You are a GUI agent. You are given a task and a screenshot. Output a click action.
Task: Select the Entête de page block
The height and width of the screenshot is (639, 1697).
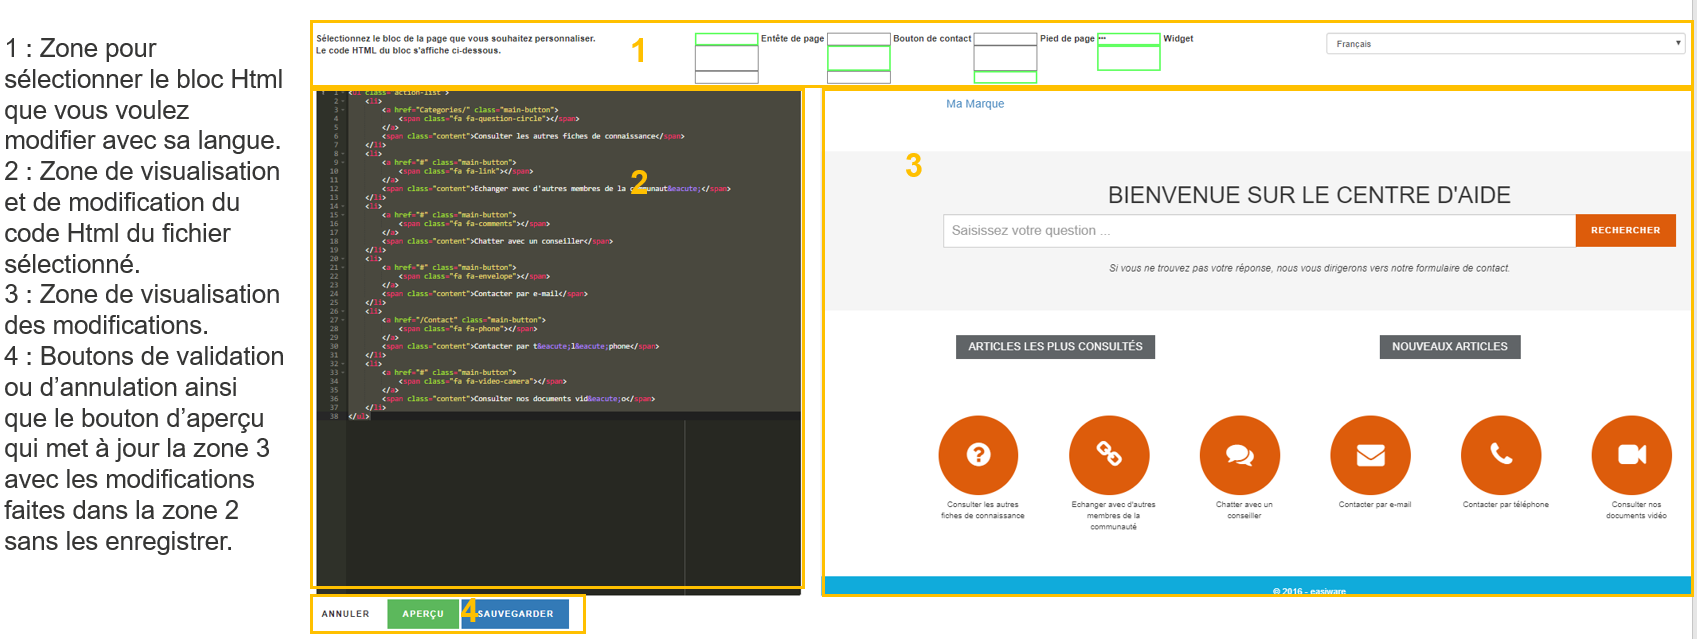tap(727, 58)
